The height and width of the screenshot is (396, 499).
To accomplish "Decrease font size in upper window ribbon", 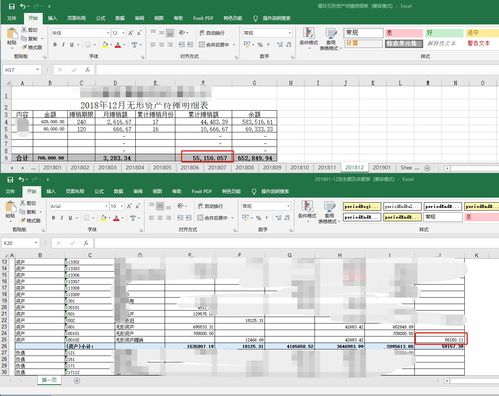I will (x=139, y=33).
